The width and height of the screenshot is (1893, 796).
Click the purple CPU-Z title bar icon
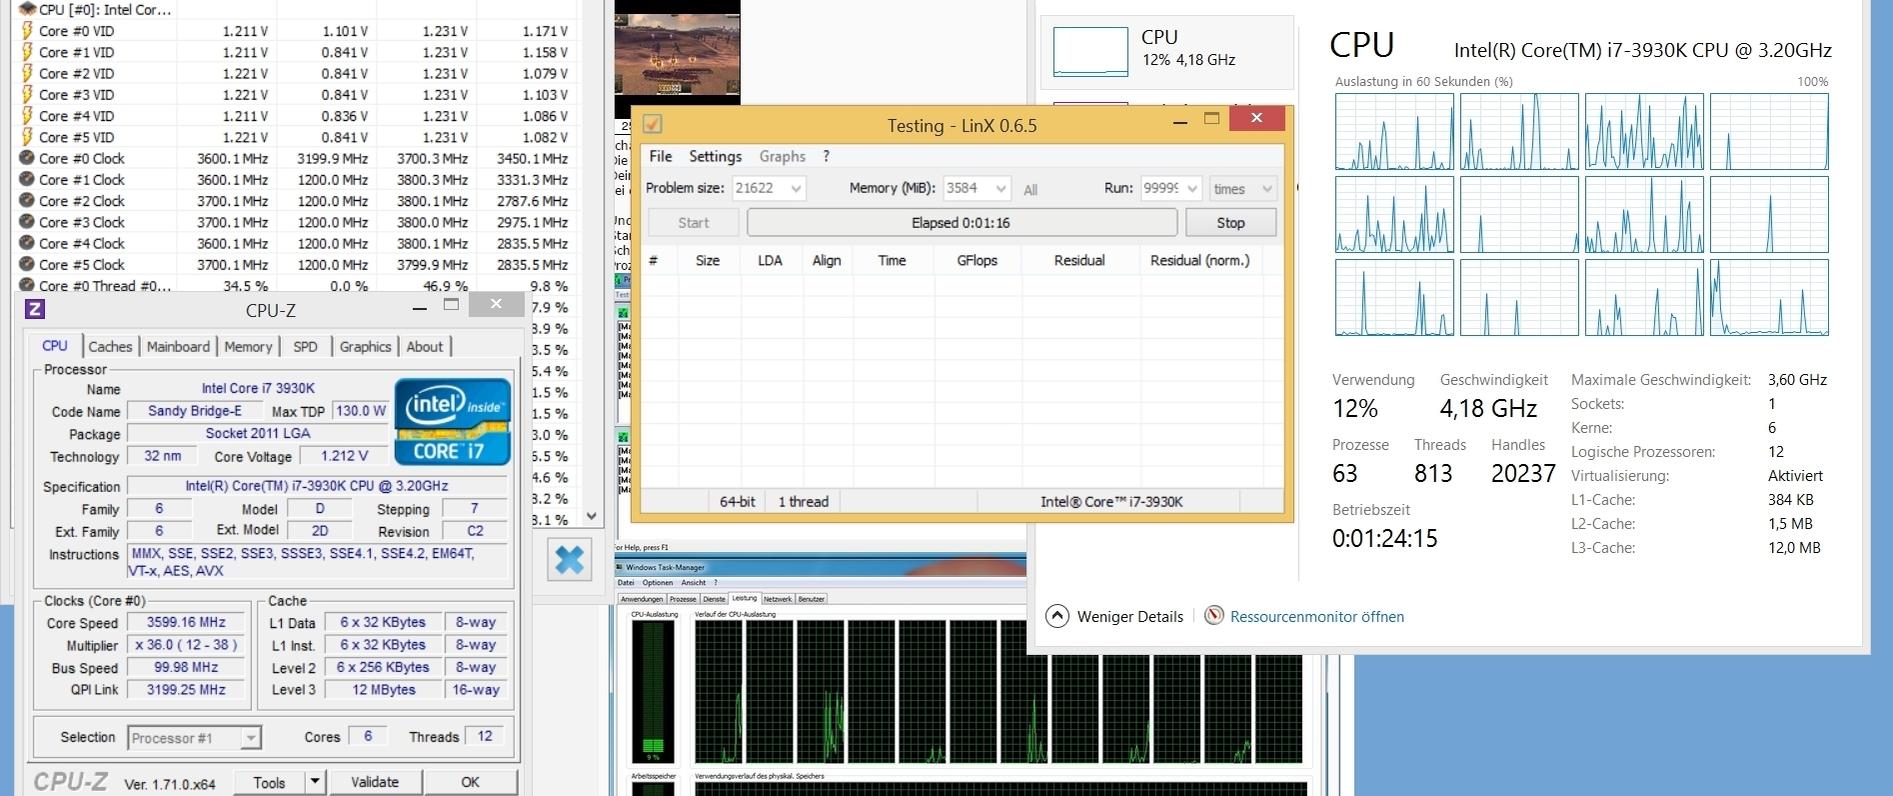click(36, 309)
